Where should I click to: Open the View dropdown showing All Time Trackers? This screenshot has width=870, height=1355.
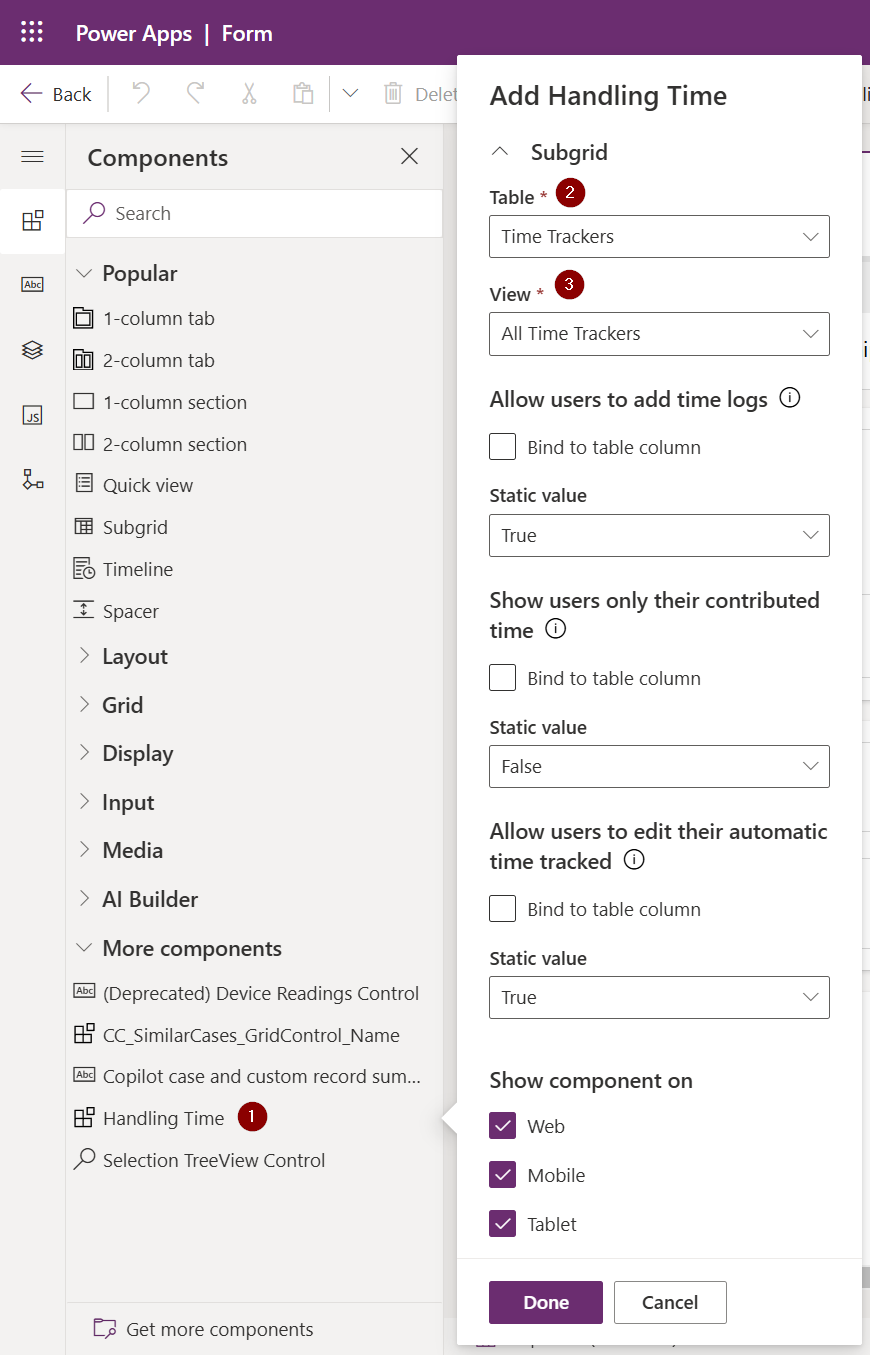[659, 334]
